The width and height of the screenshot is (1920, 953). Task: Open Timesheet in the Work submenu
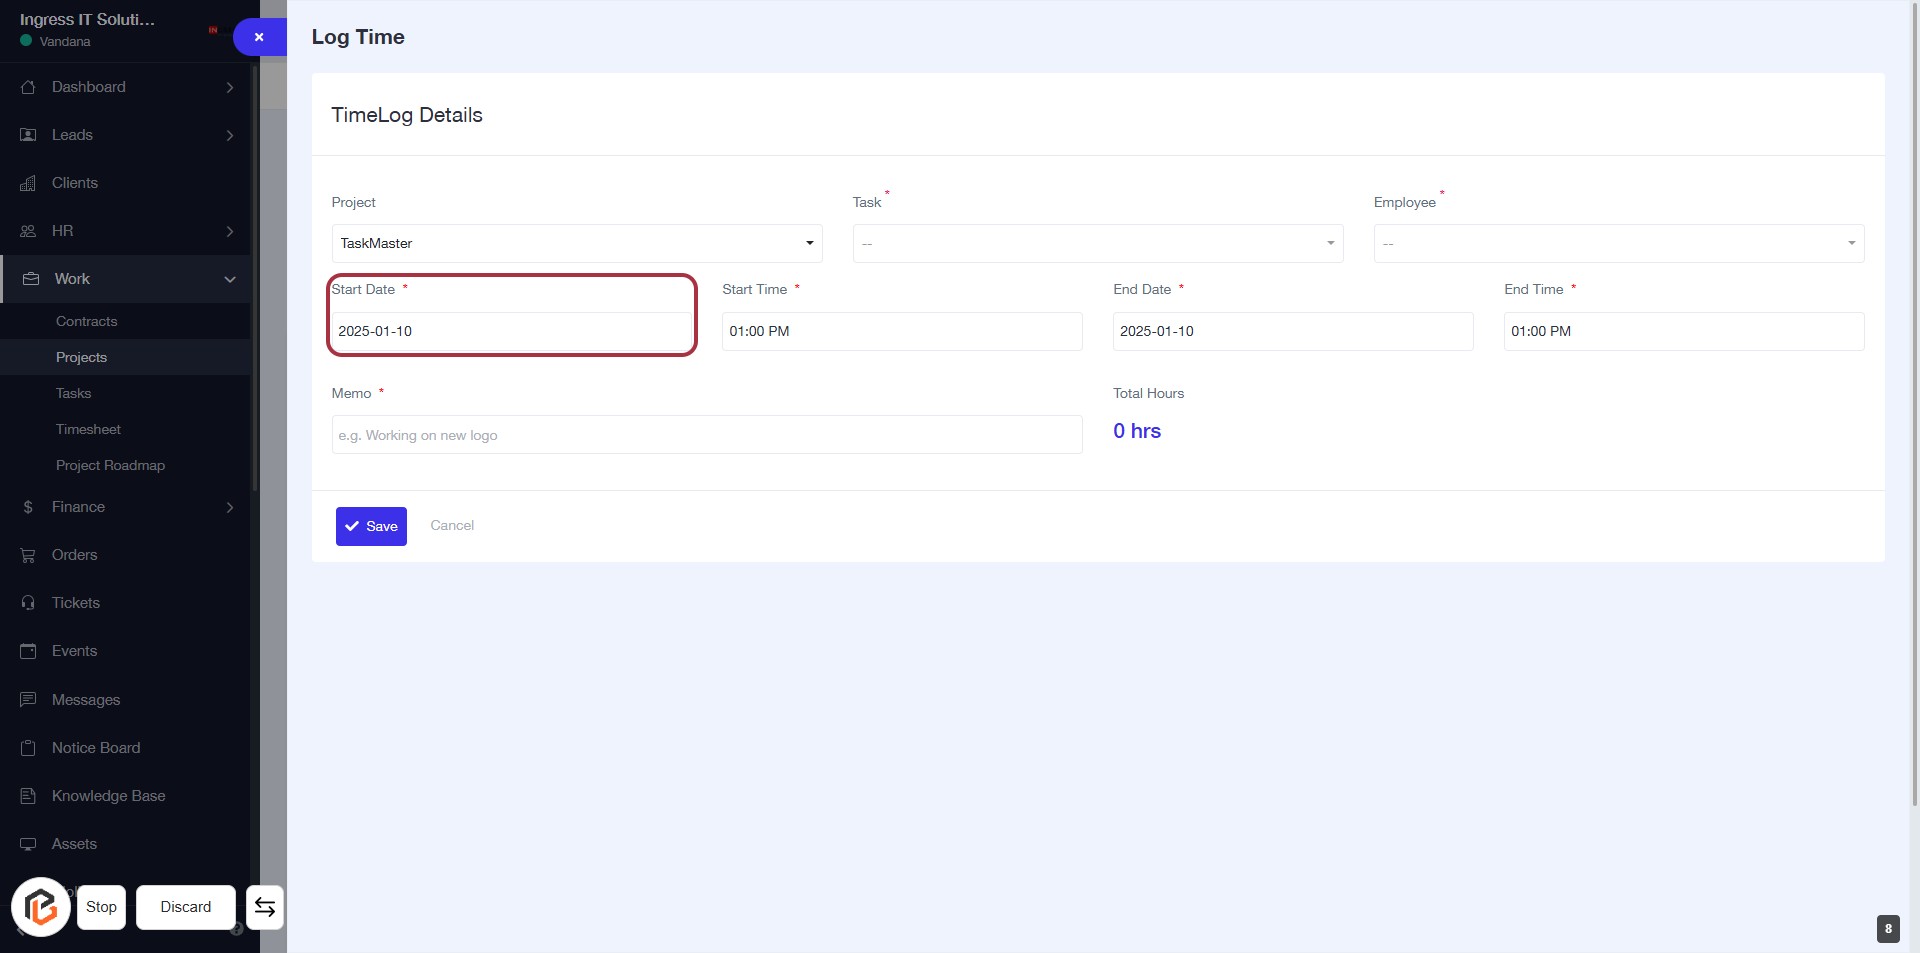(x=88, y=429)
